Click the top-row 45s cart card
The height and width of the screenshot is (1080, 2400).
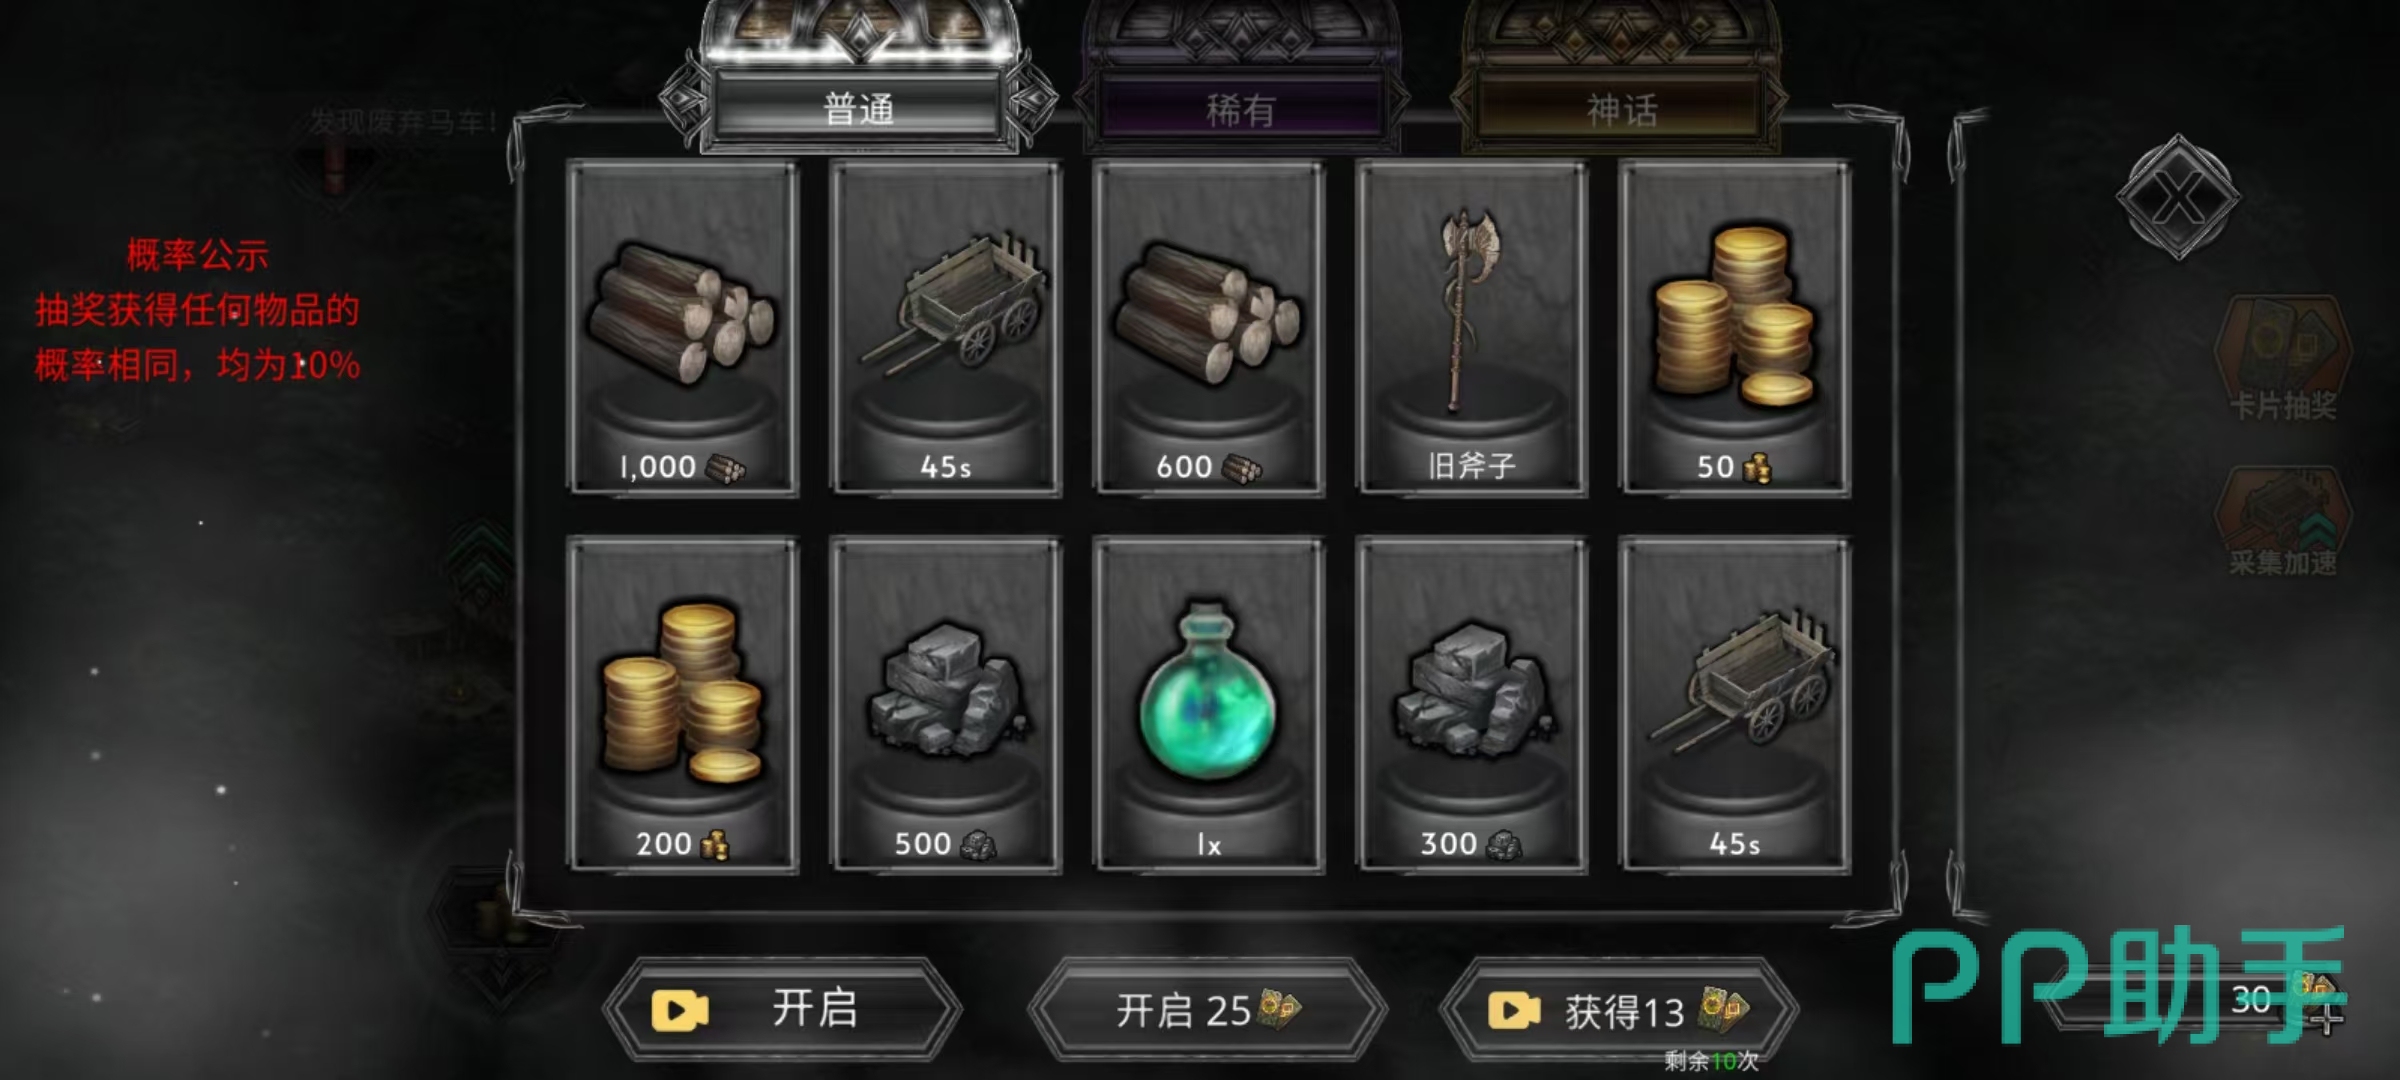pyautogui.click(x=946, y=328)
